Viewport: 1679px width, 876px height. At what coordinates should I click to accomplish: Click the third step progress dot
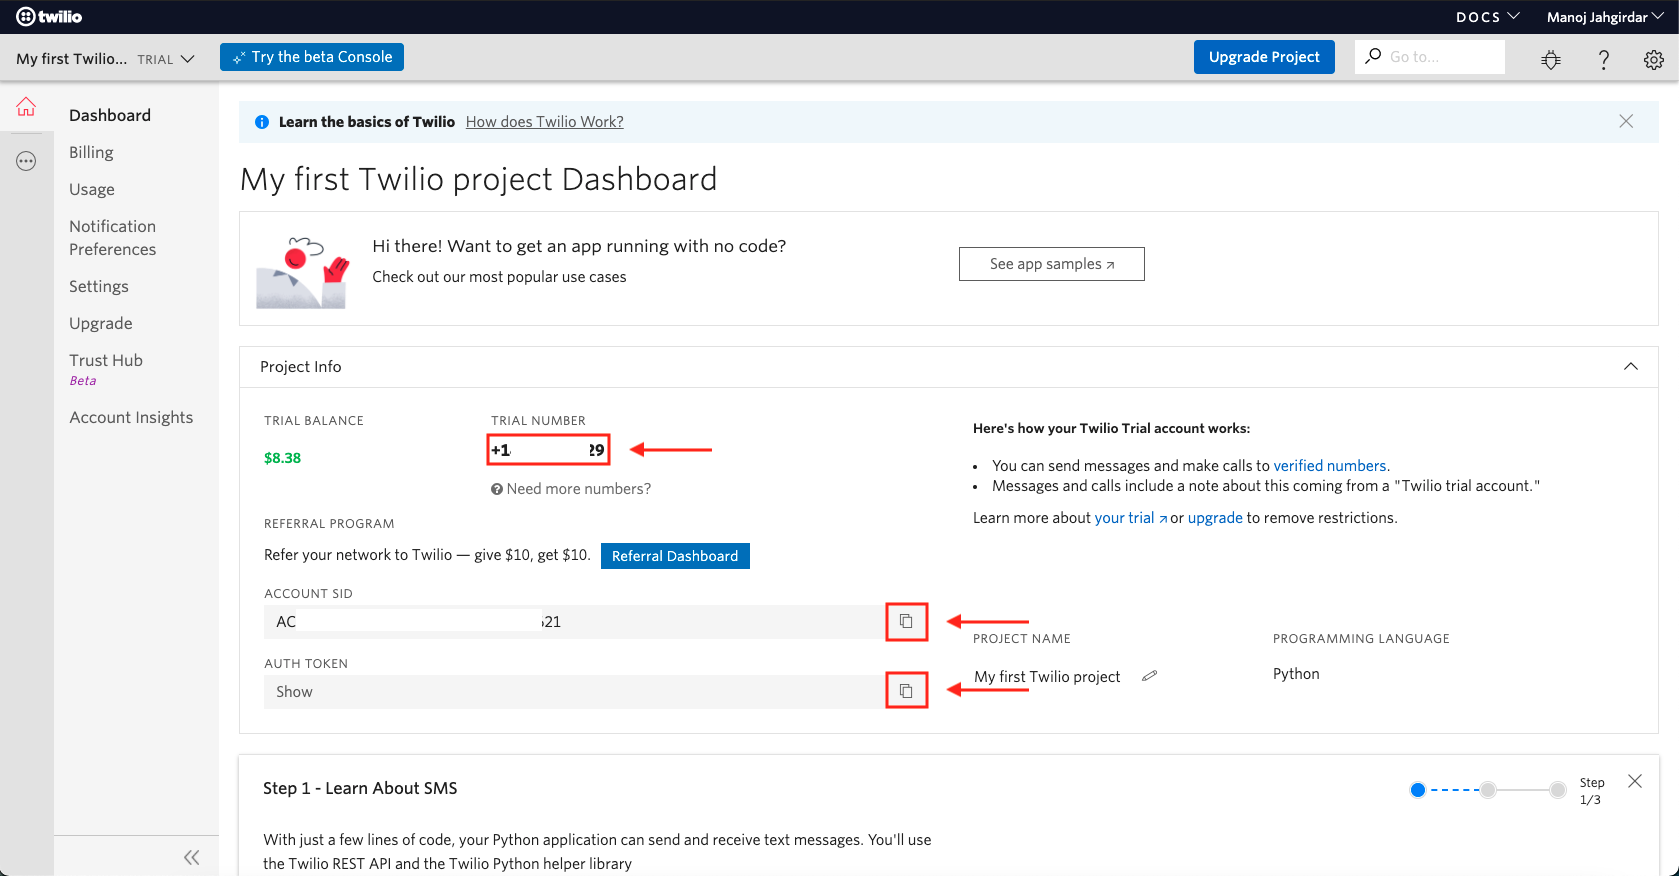click(1558, 790)
